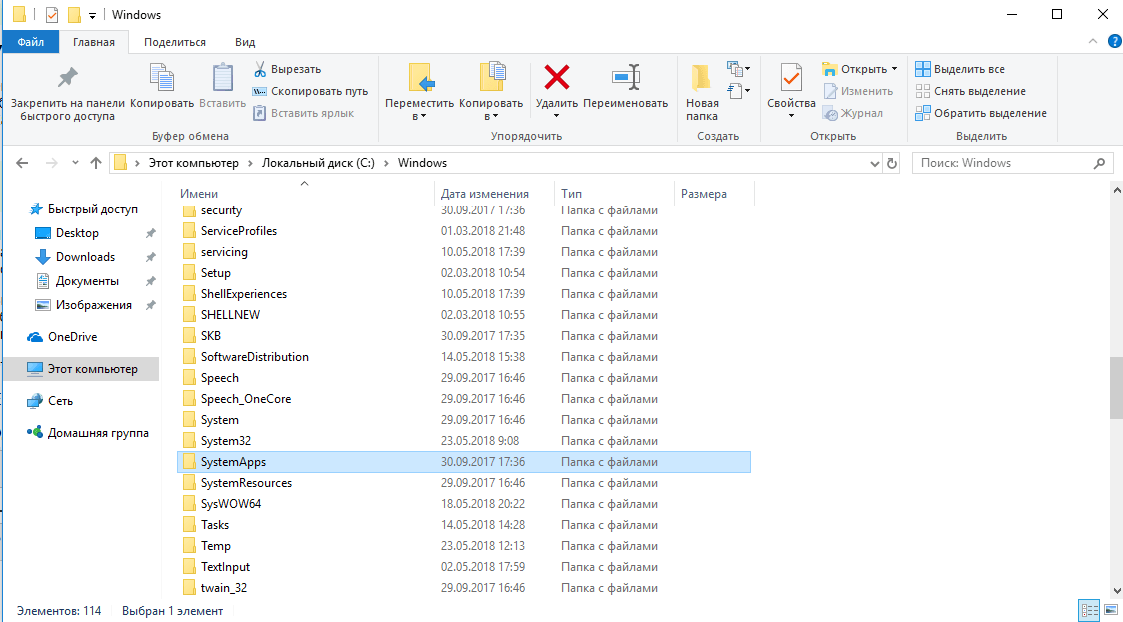
Task: Switch to the Поделиться tab
Action: point(175,42)
